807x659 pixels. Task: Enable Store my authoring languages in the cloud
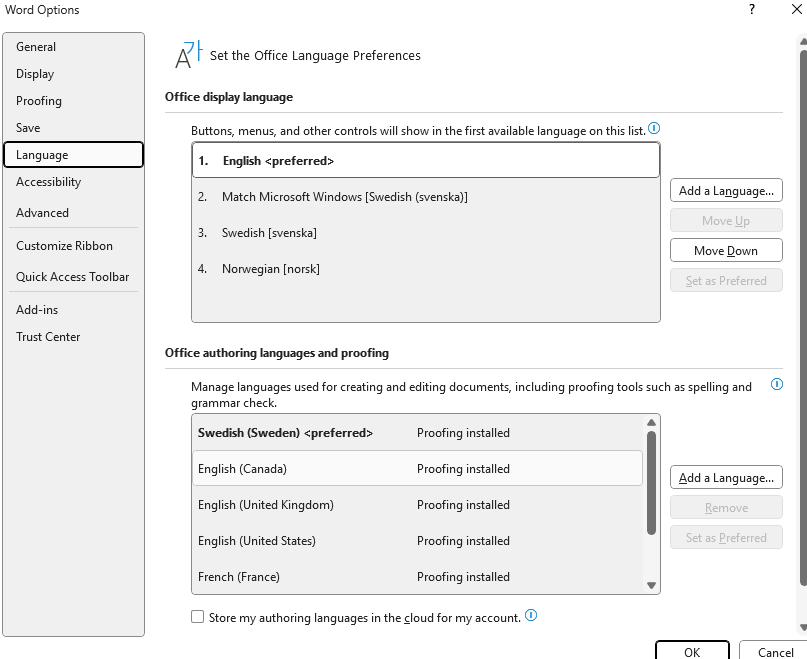[x=198, y=617]
